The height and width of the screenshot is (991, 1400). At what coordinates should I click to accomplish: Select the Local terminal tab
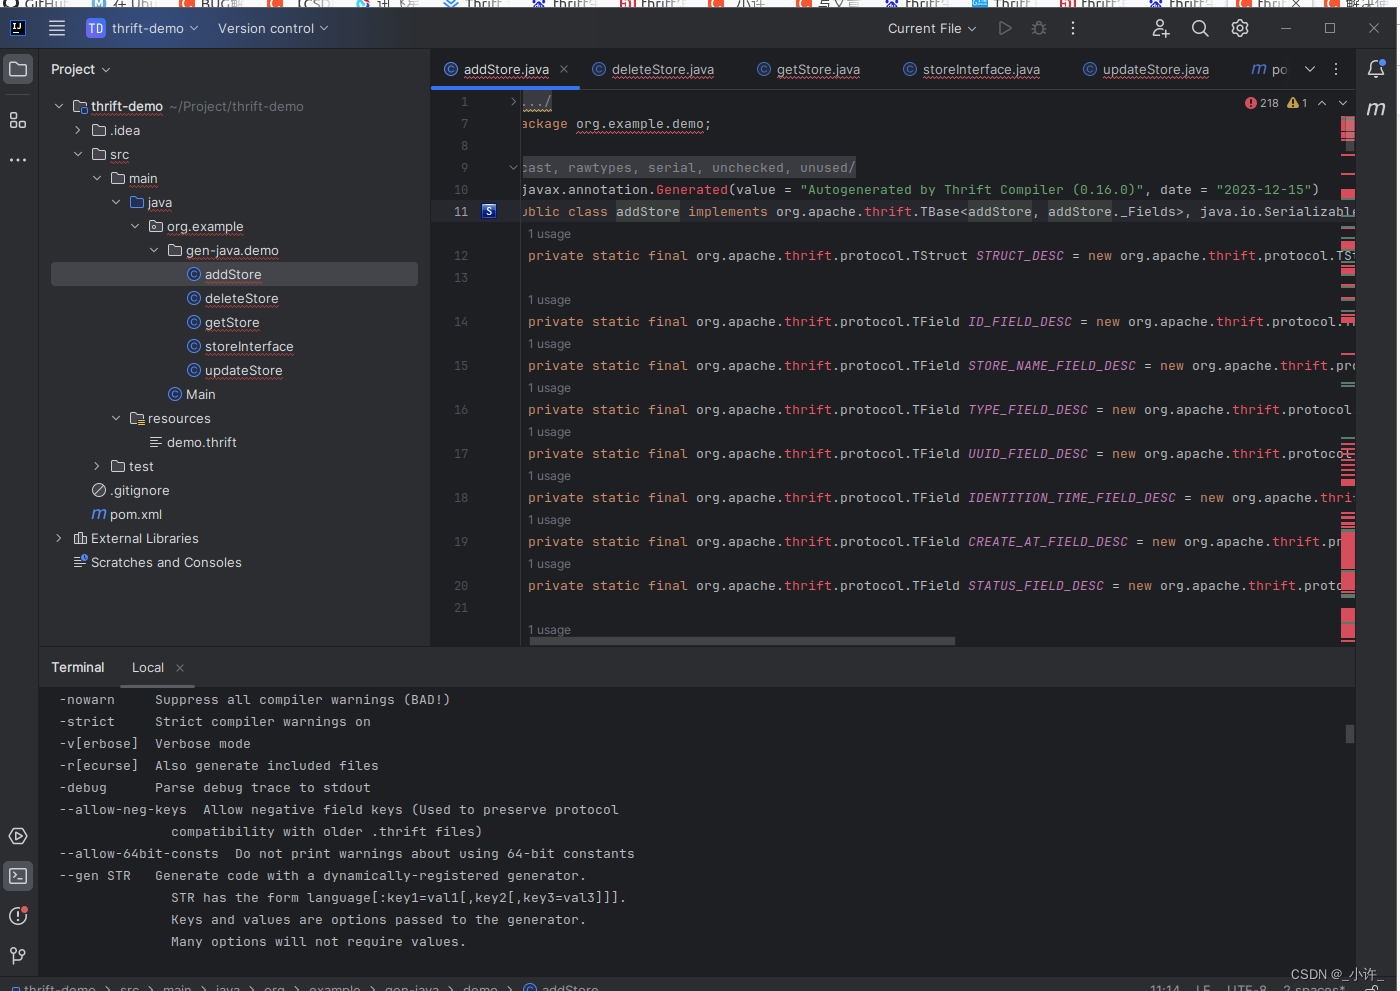[x=148, y=668]
